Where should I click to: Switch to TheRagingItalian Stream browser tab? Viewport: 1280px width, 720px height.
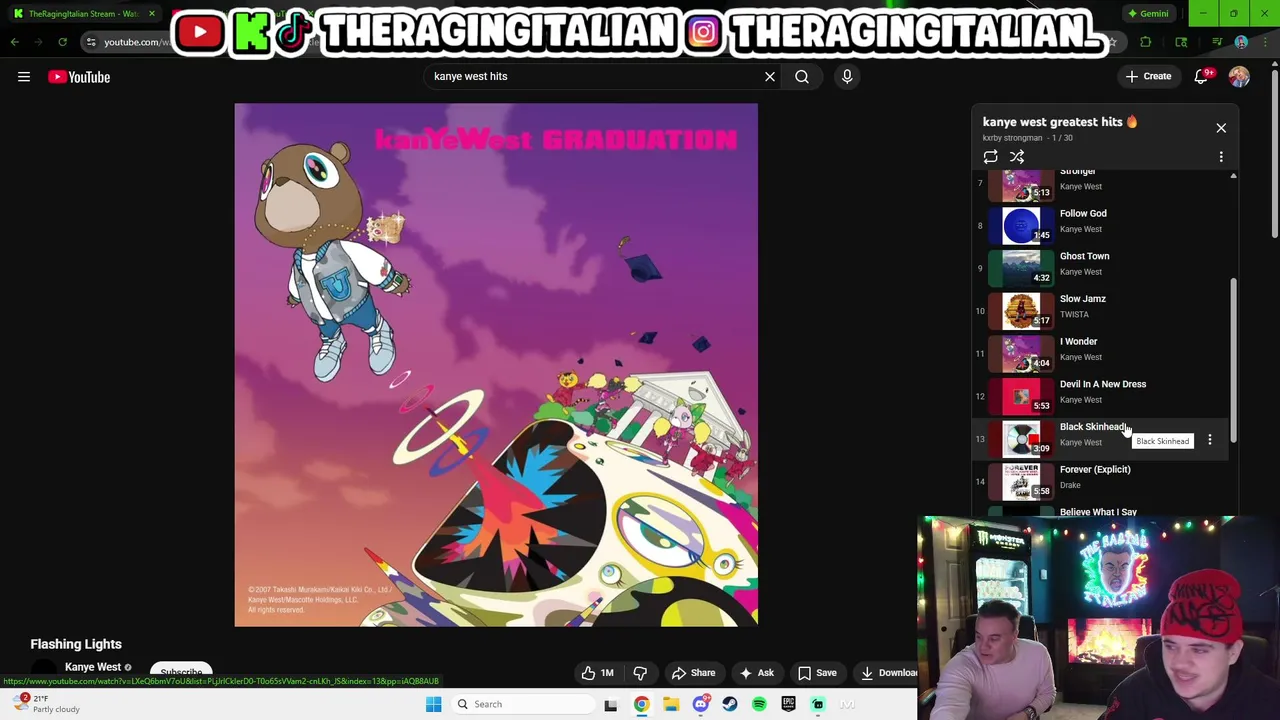84,14
